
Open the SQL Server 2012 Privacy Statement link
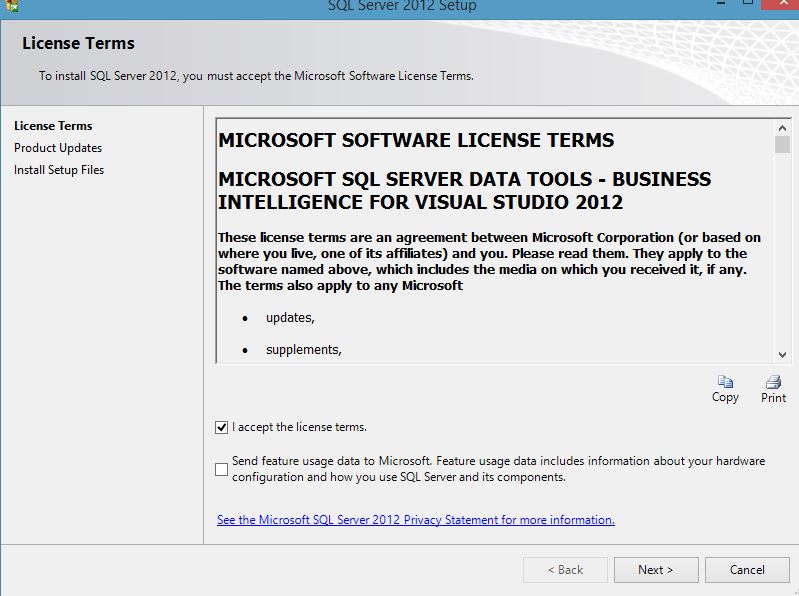pyautogui.click(x=416, y=520)
